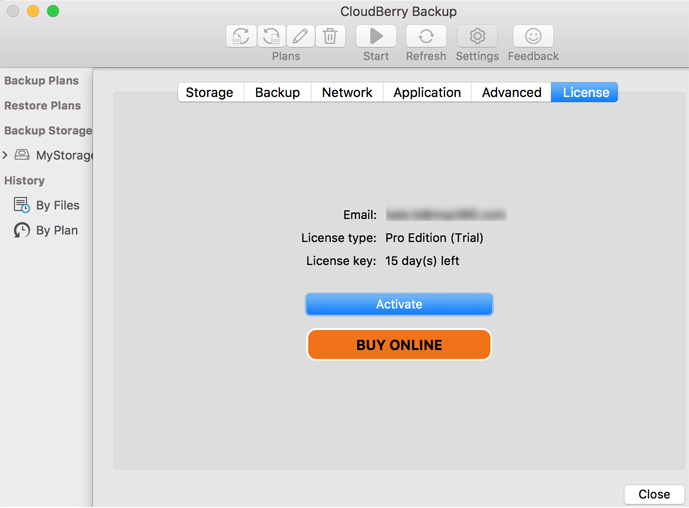Open the Backup settings tab

point(278,92)
